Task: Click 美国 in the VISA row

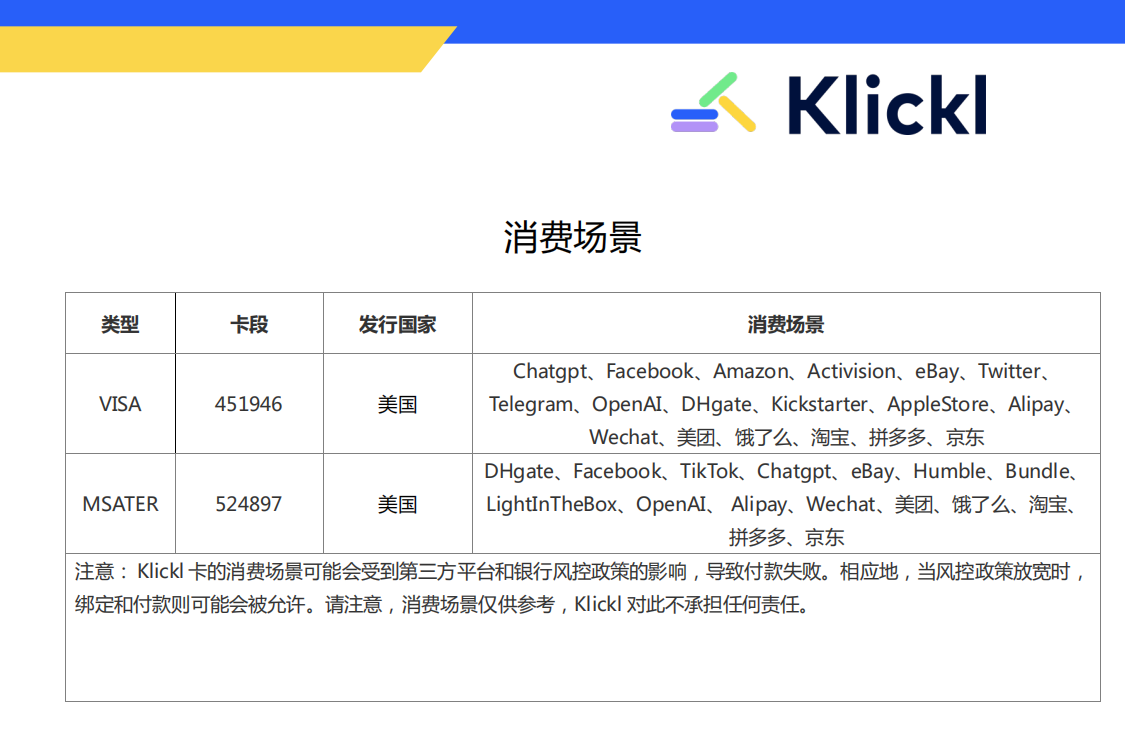Action: 397,404
